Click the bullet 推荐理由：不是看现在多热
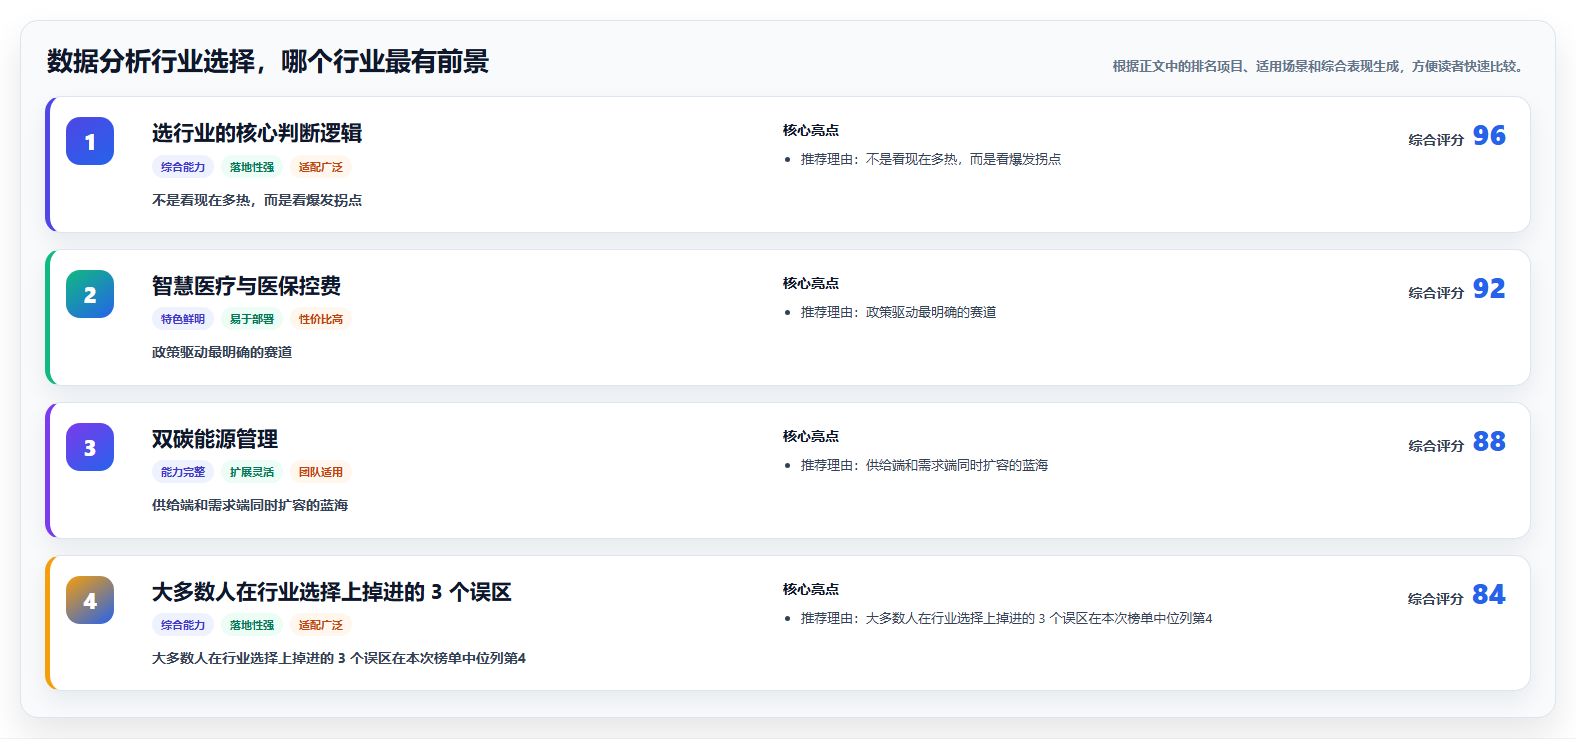Viewport: 1576px width, 739px height. (931, 159)
